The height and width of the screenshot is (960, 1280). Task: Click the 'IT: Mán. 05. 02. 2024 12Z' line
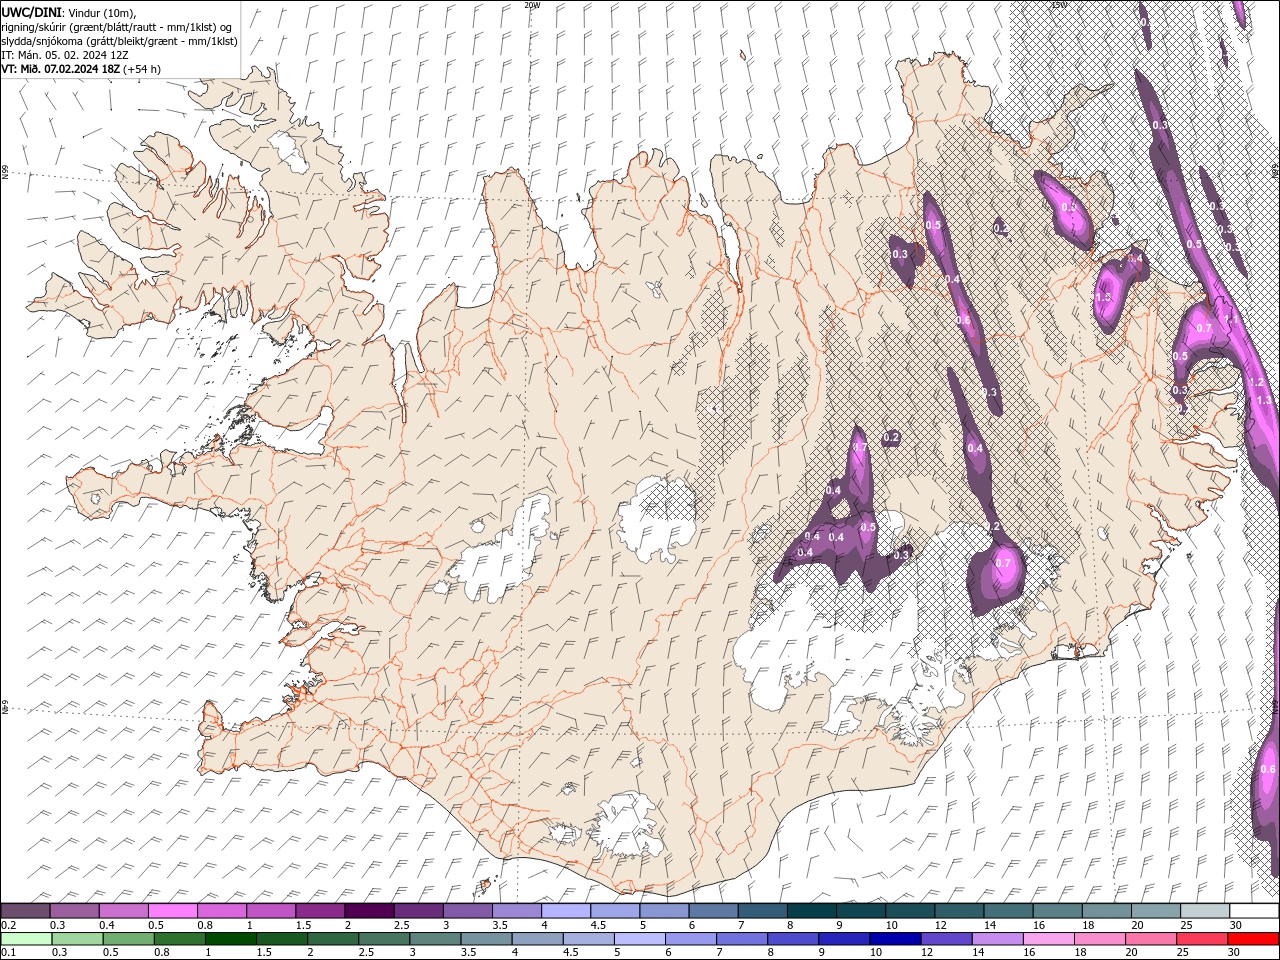(66, 55)
